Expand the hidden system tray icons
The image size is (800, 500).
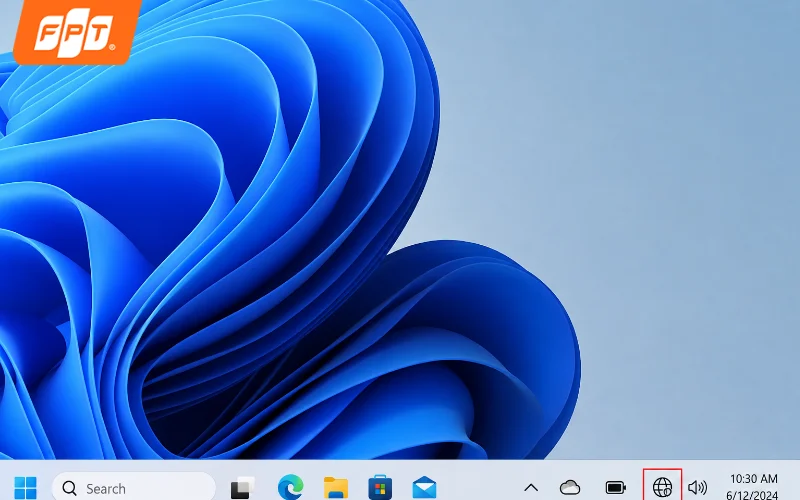pos(531,488)
